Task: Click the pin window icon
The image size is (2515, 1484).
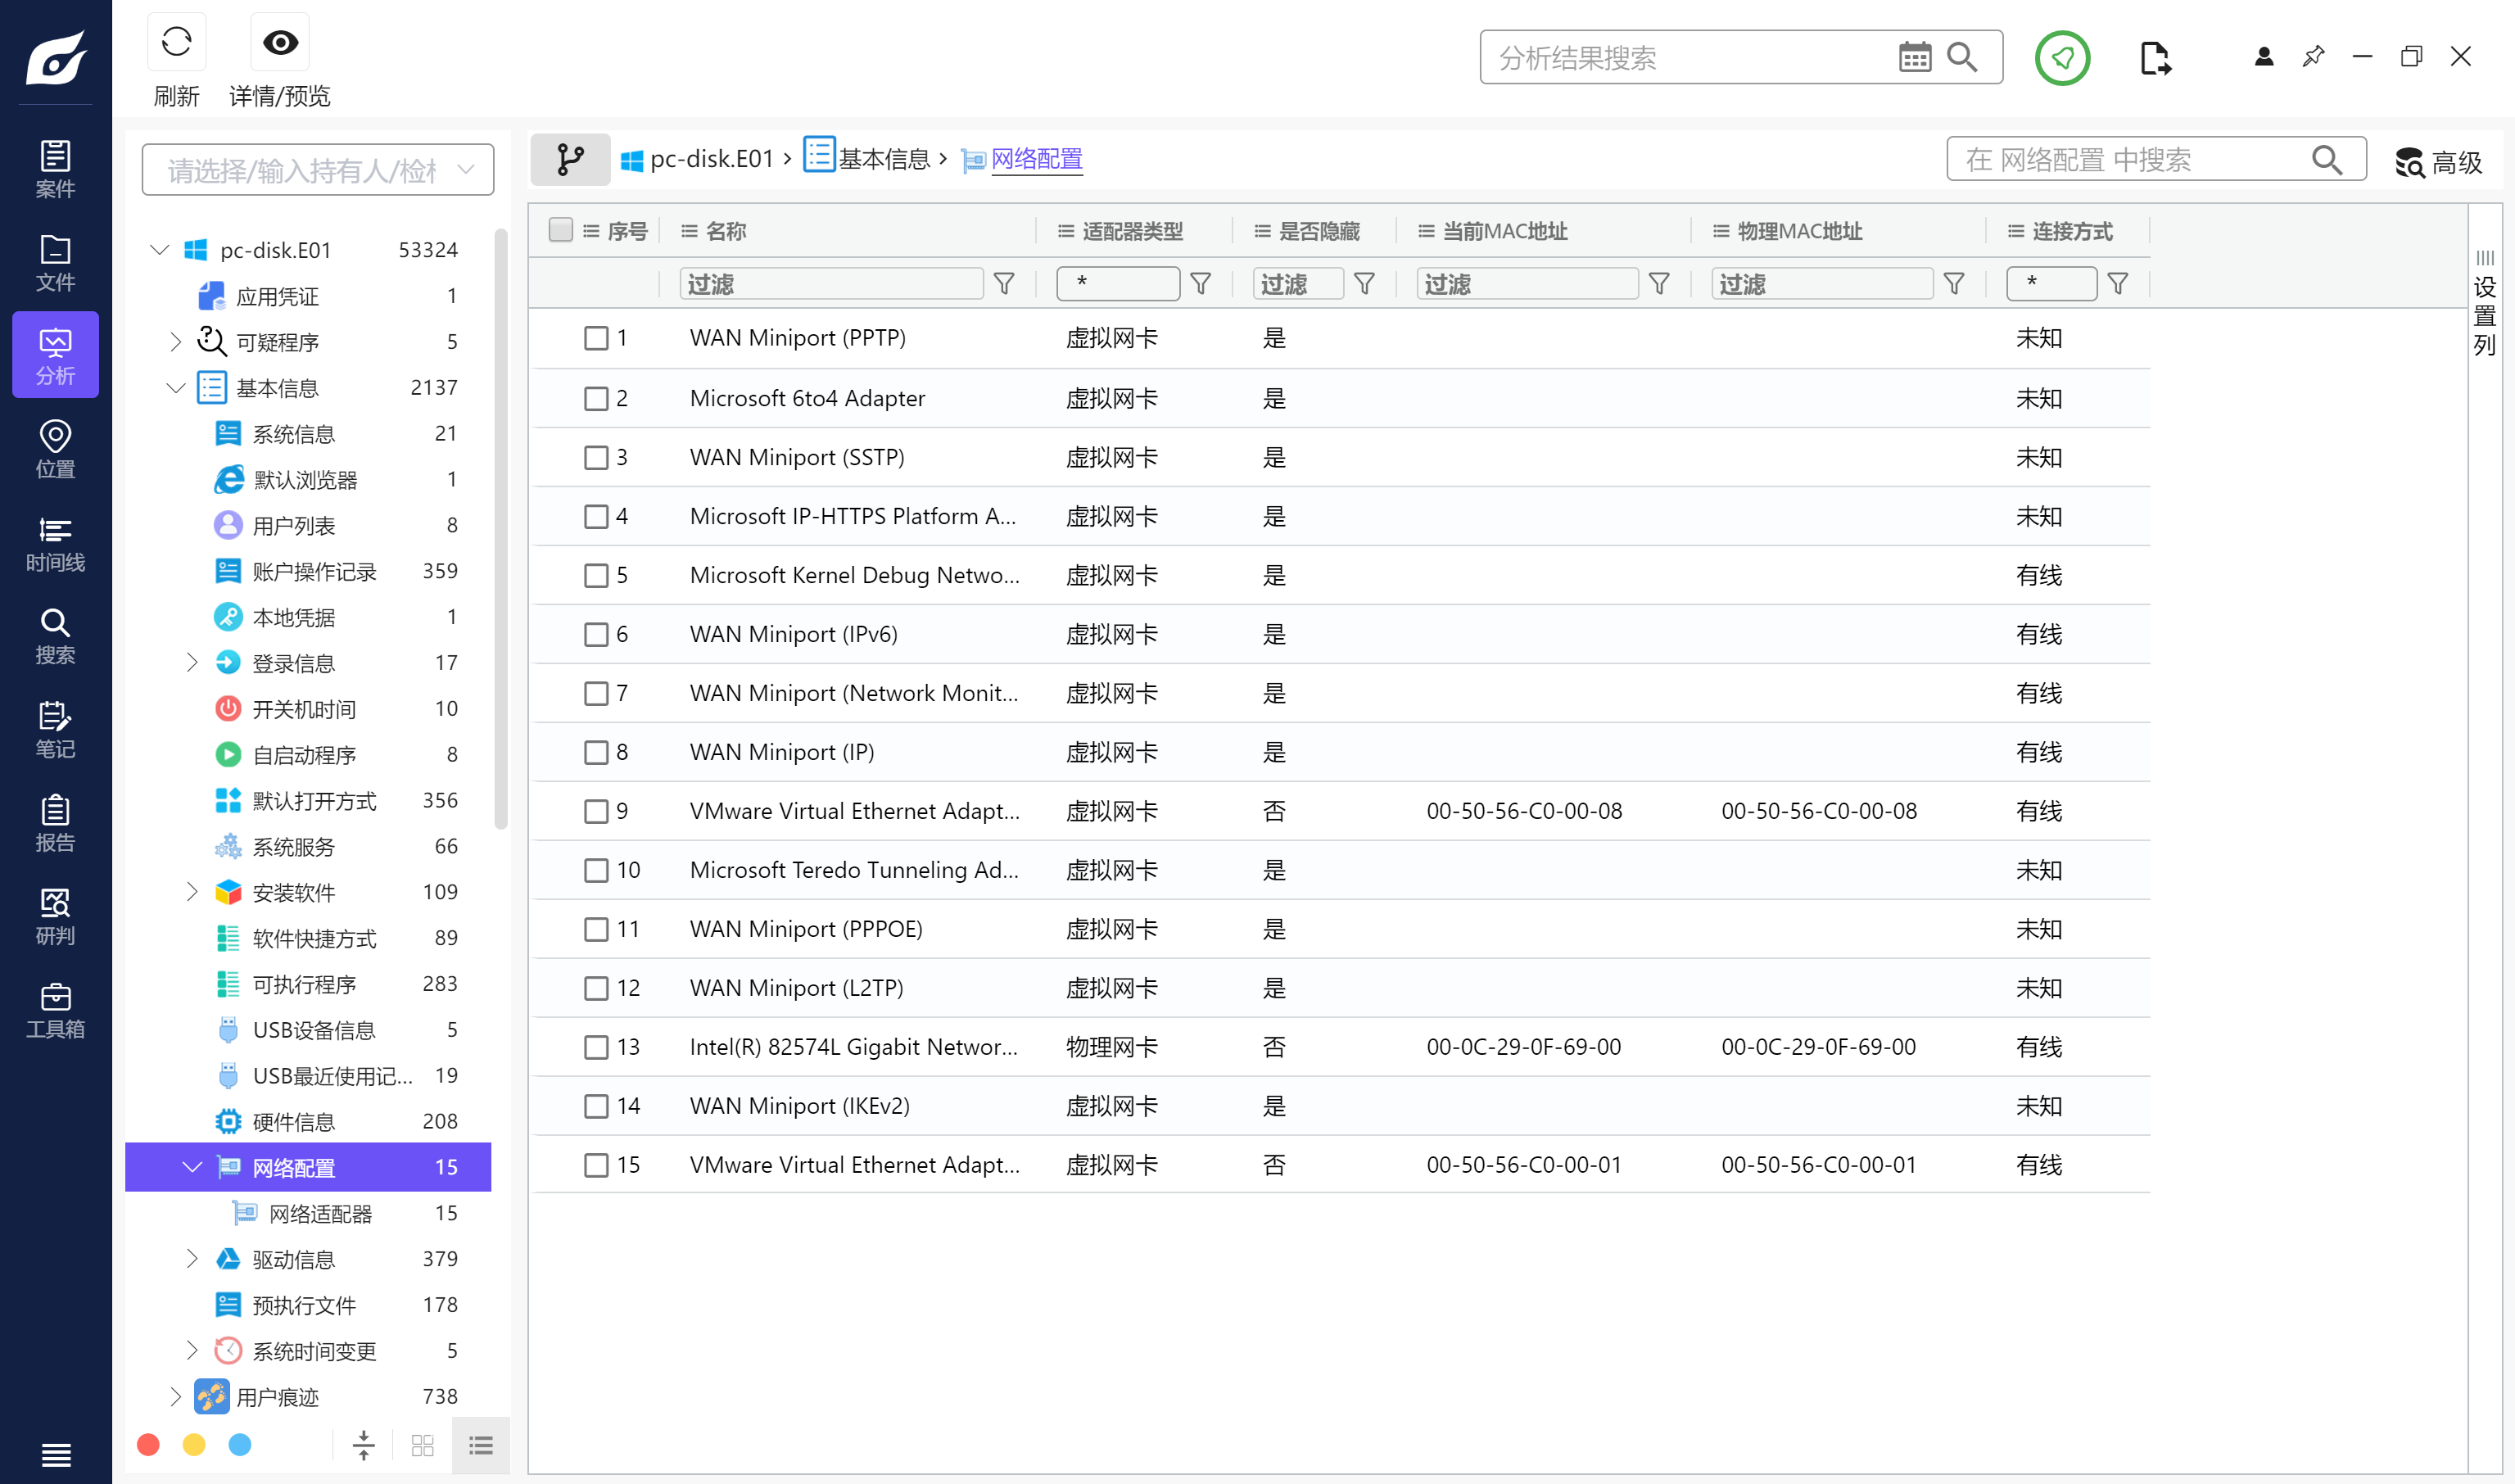Action: tap(2313, 57)
